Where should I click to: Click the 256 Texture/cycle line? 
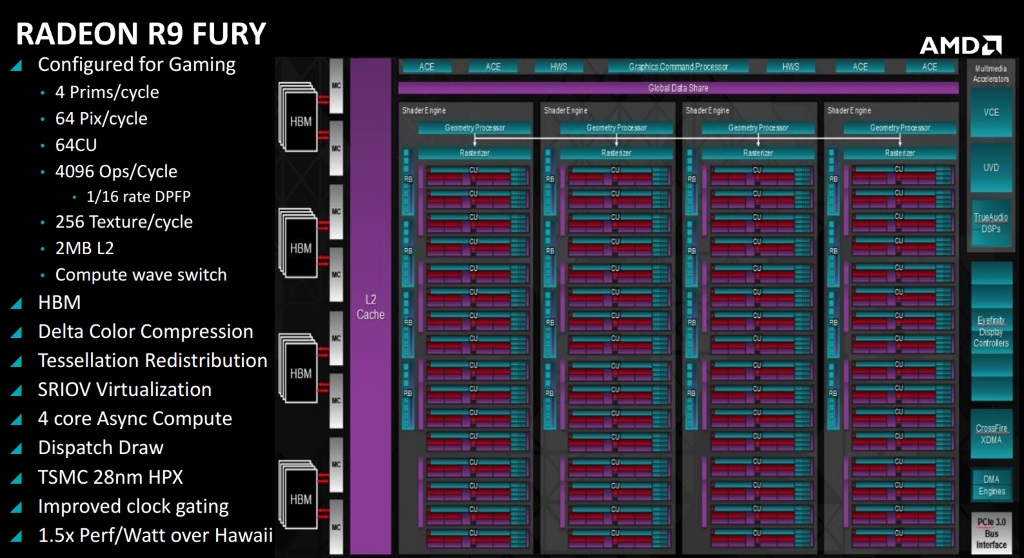(x=124, y=222)
